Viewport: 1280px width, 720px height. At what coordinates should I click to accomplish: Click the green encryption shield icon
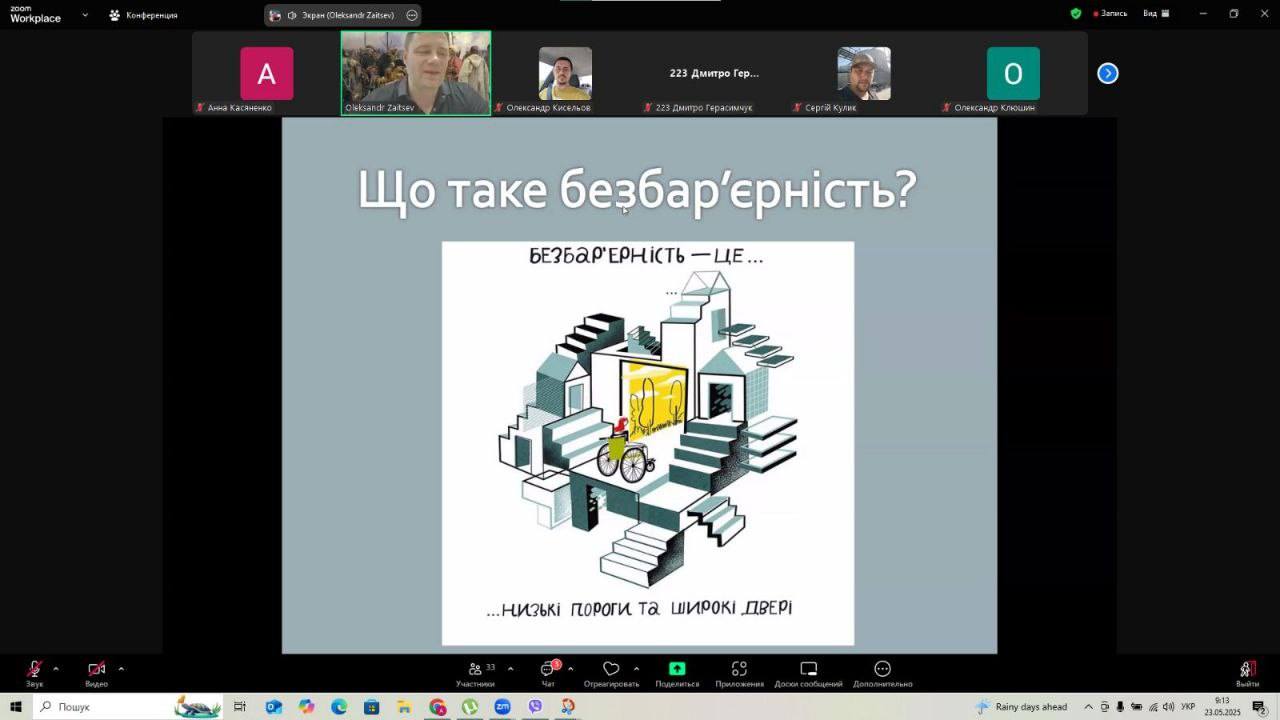tap(1076, 14)
